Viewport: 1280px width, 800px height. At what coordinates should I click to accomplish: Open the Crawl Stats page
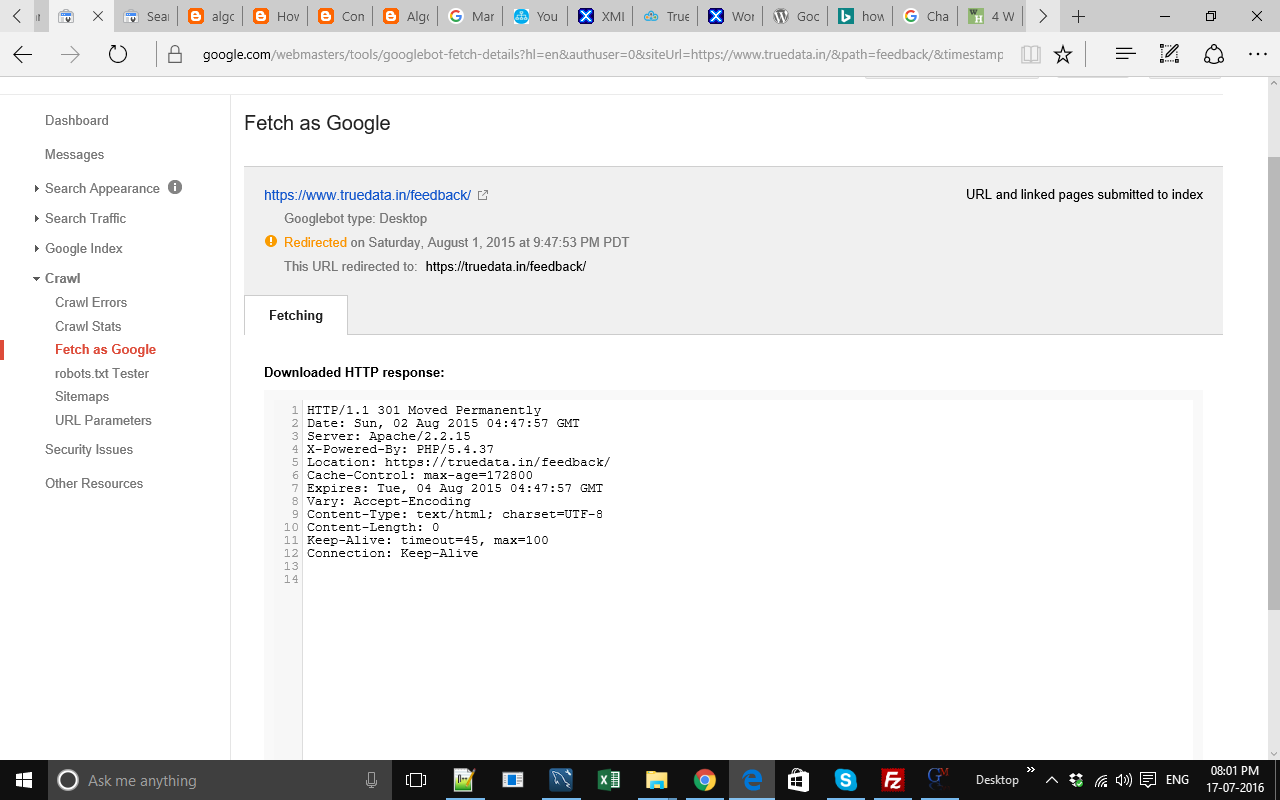[x=88, y=326]
